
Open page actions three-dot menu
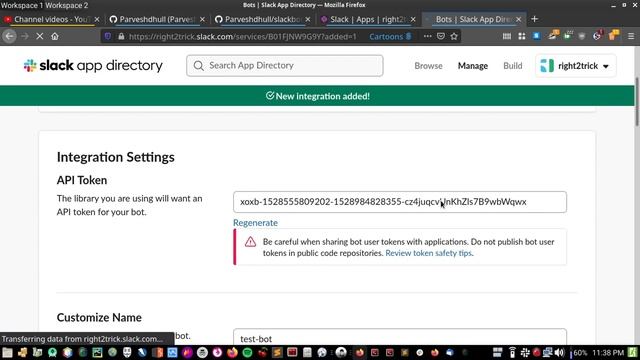coord(427,36)
